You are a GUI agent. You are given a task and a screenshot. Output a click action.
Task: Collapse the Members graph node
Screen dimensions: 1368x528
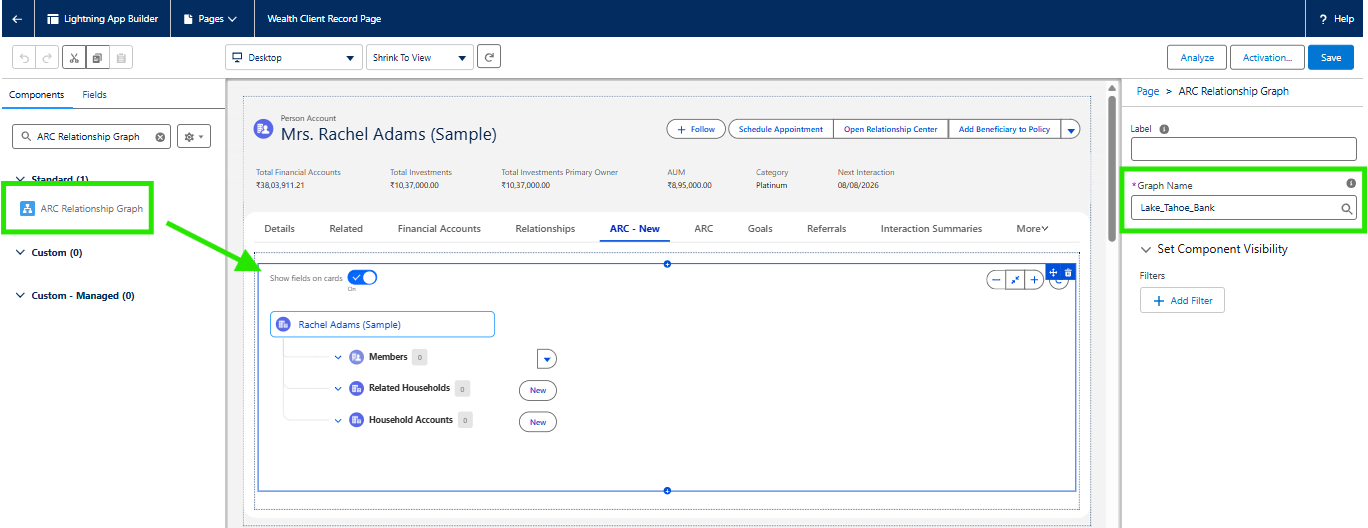[338, 357]
